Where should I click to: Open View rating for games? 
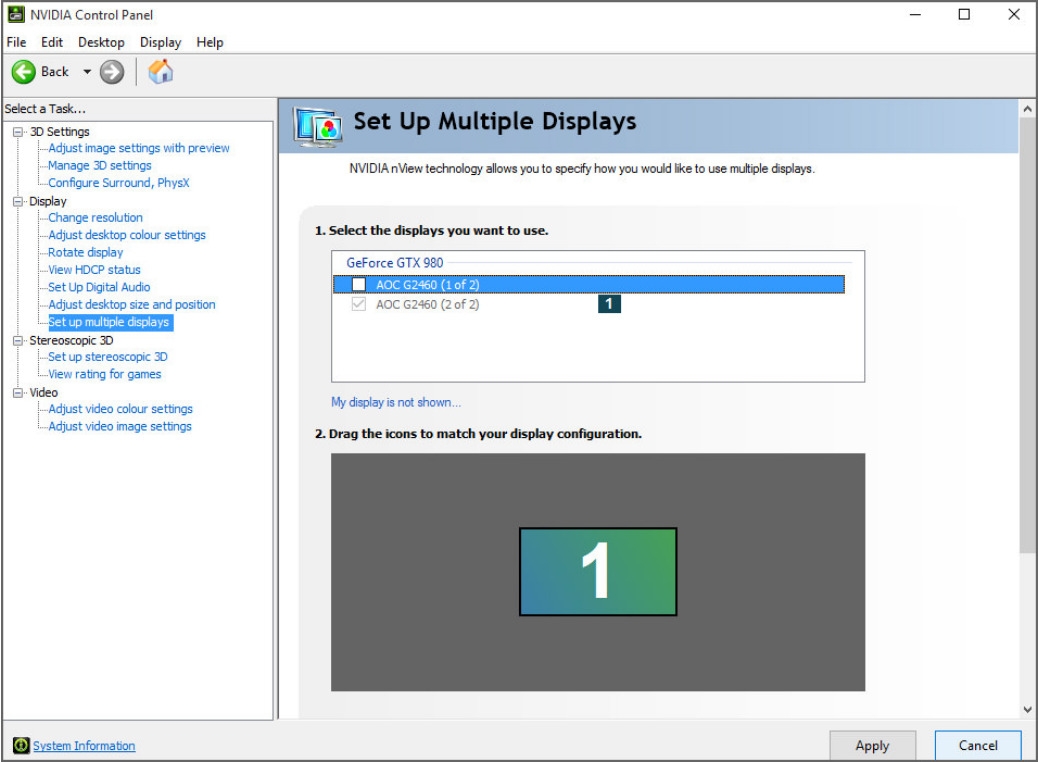[105, 373]
